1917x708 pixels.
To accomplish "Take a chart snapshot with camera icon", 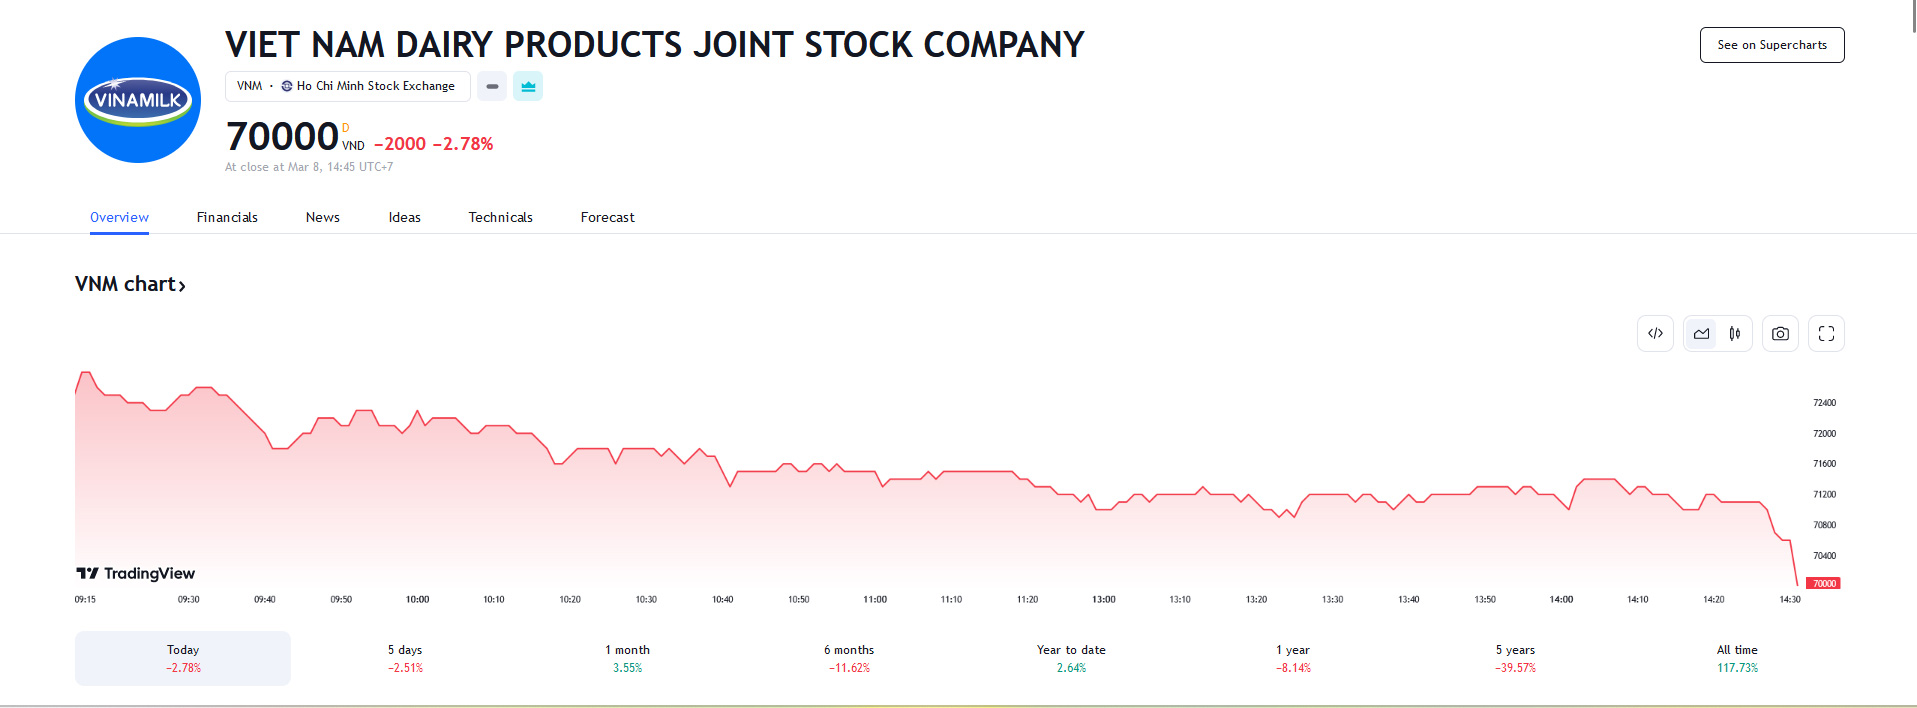I will point(1780,334).
